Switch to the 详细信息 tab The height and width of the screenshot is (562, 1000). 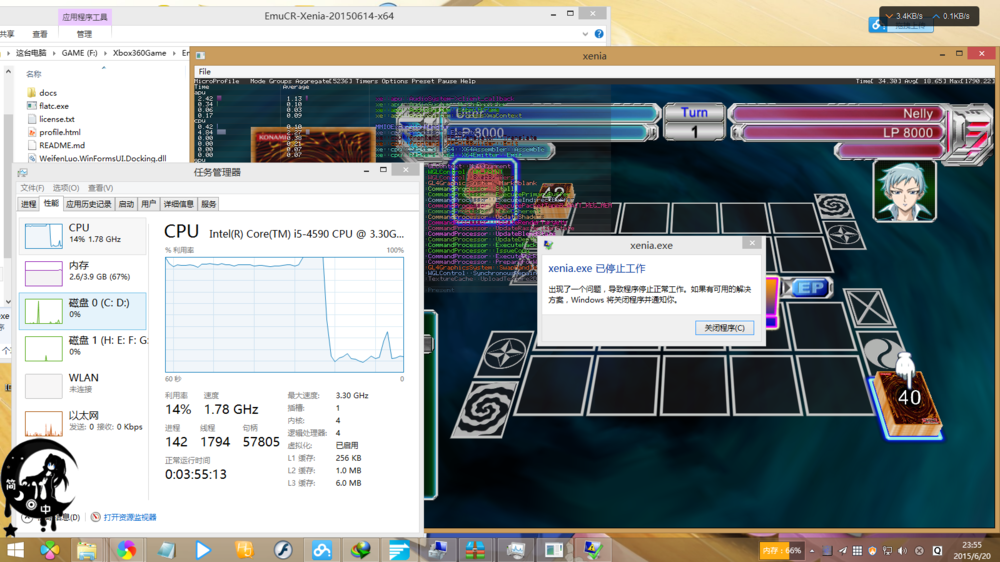(x=179, y=204)
